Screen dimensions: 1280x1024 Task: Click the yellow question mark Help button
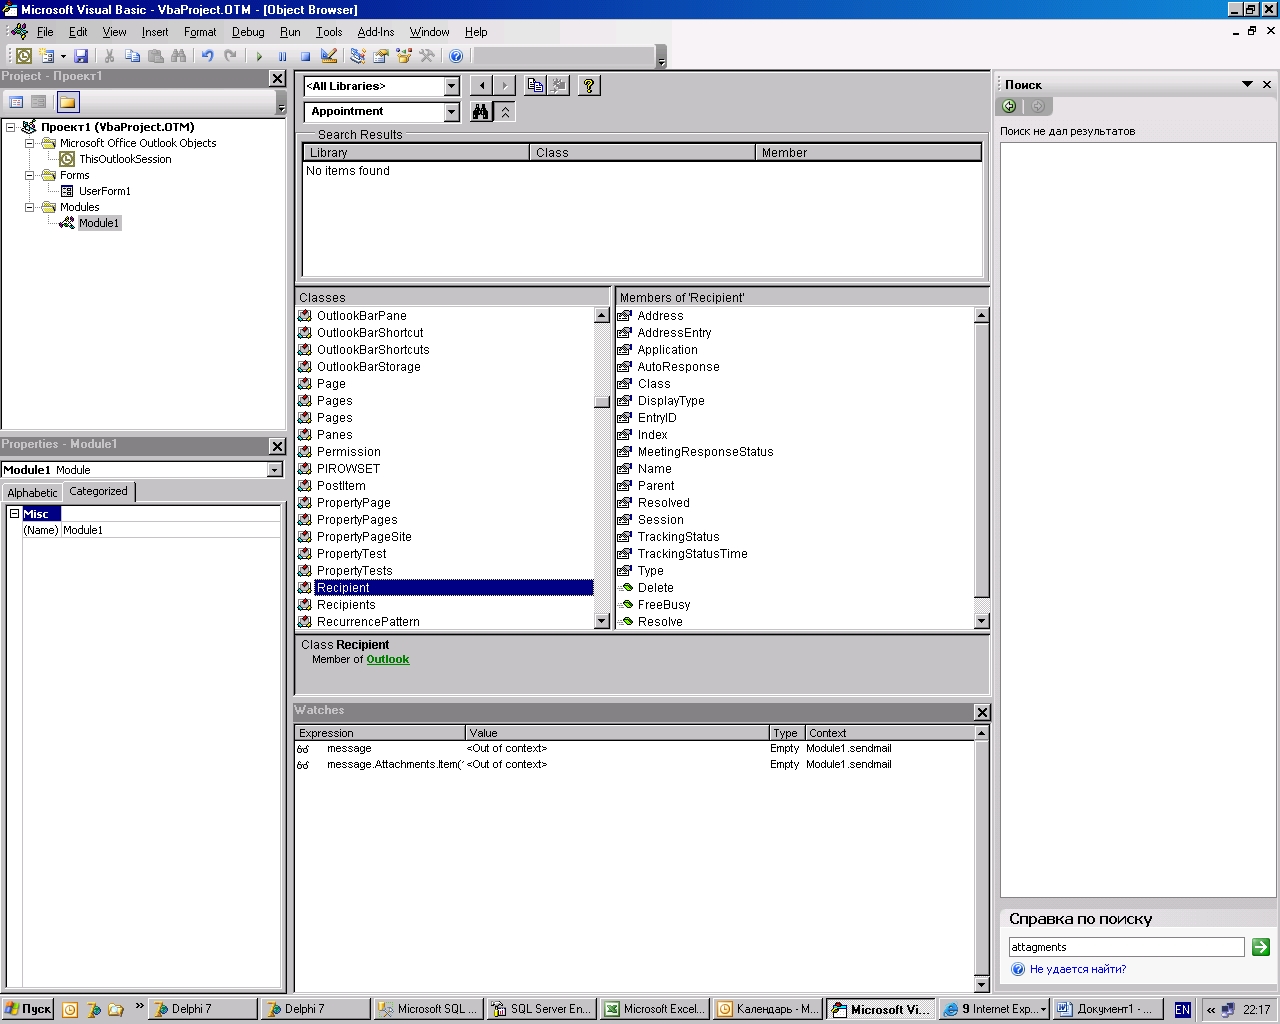point(589,86)
